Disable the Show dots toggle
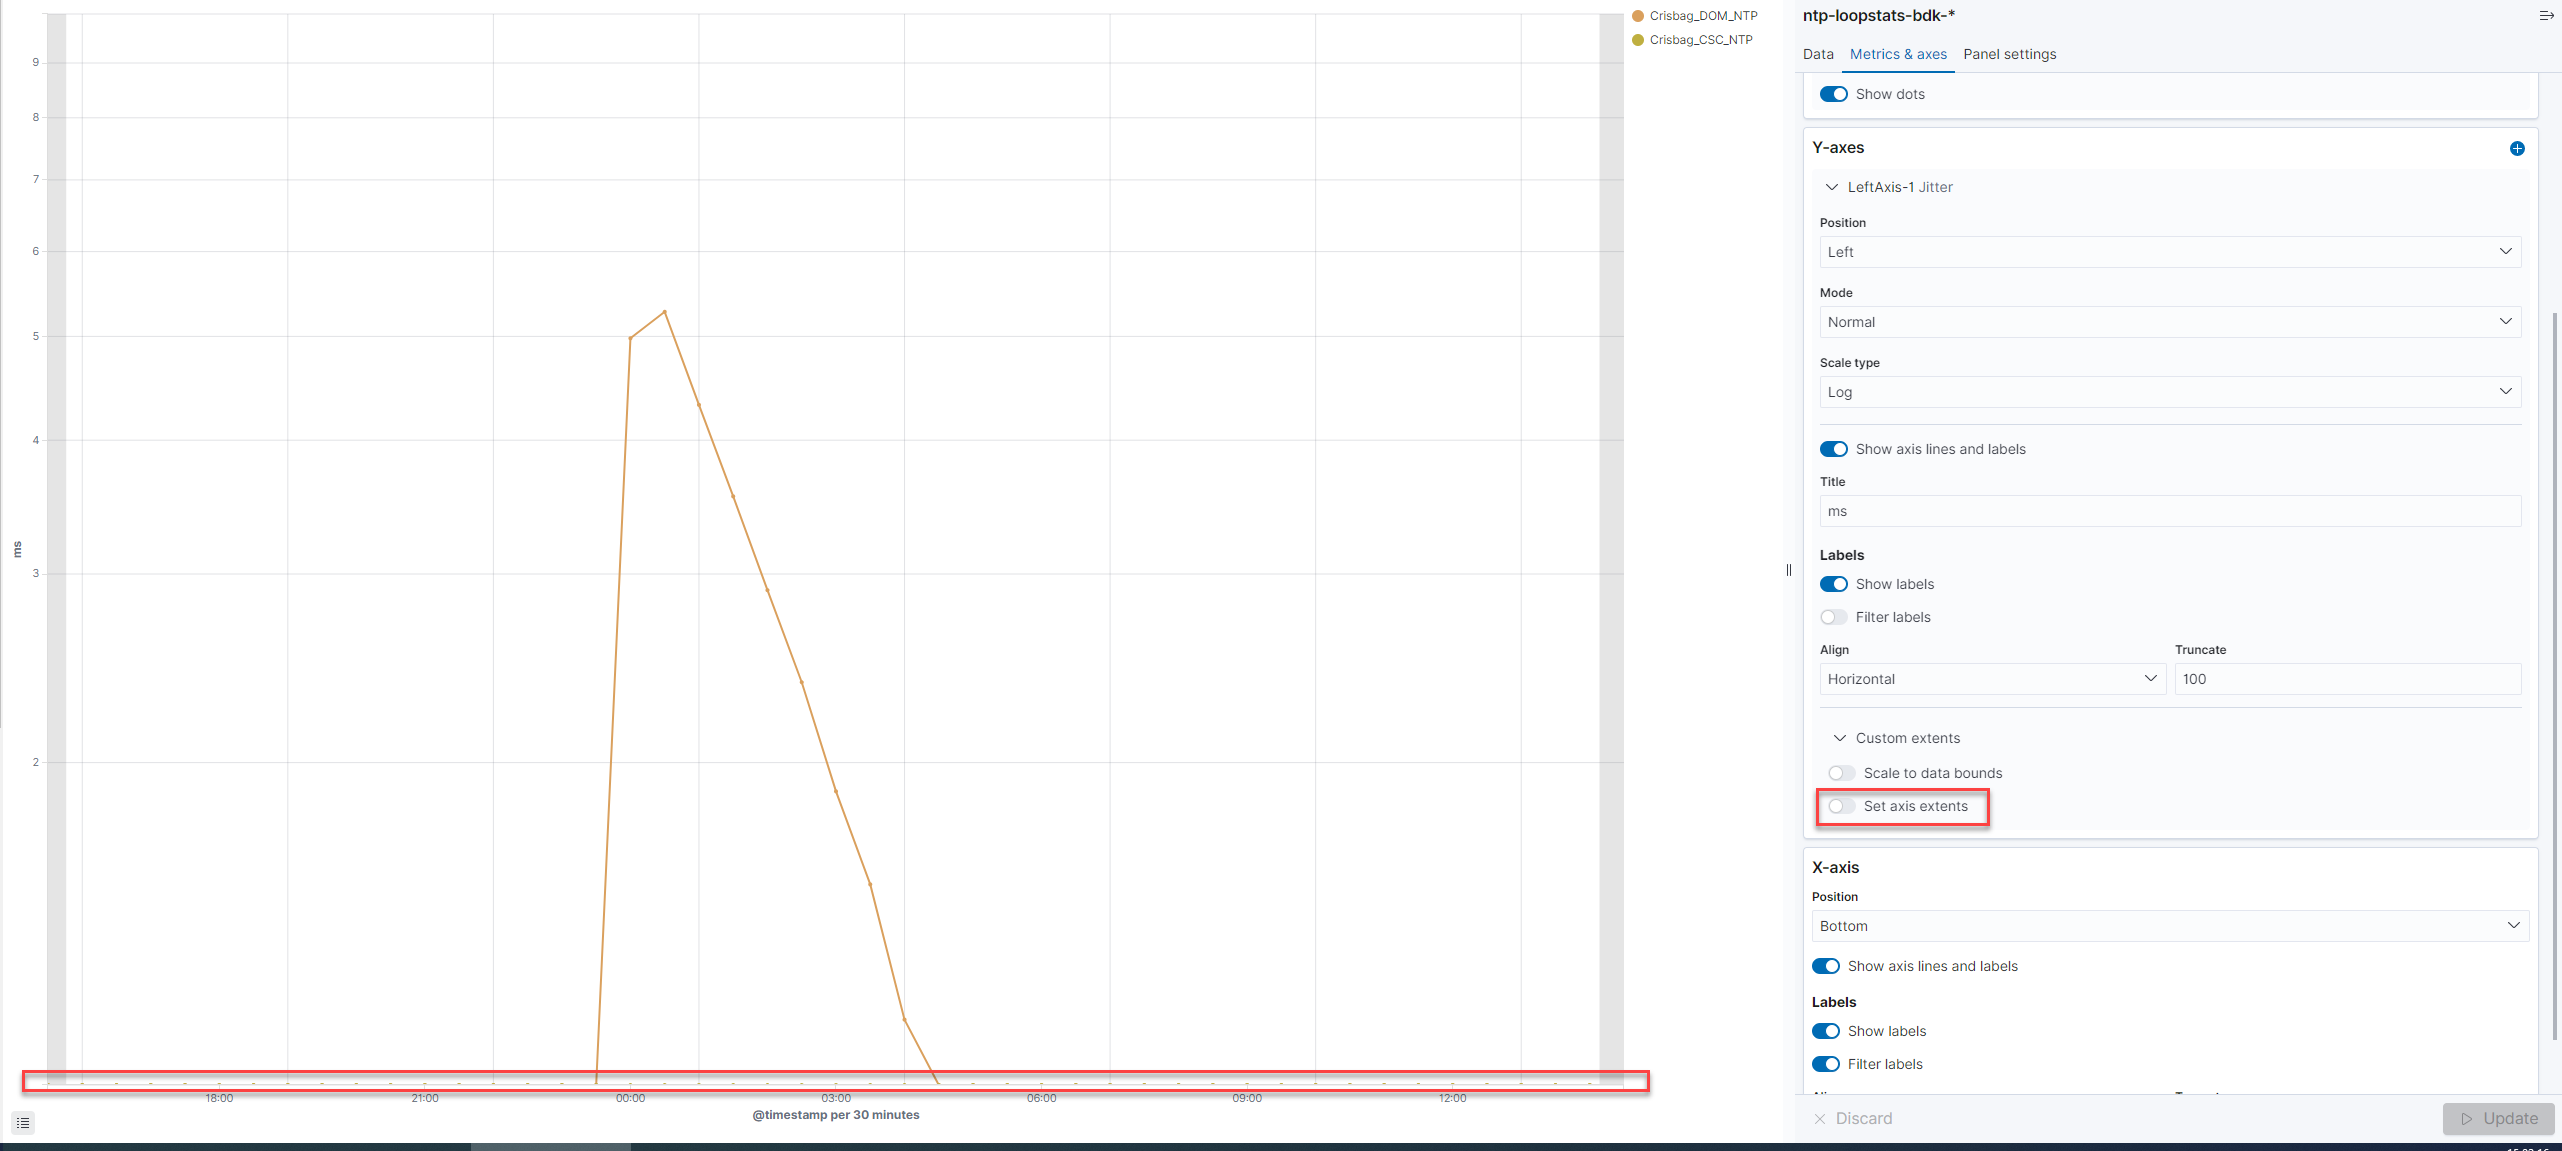This screenshot has width=2562, height=1151. tap(1833, 93)
